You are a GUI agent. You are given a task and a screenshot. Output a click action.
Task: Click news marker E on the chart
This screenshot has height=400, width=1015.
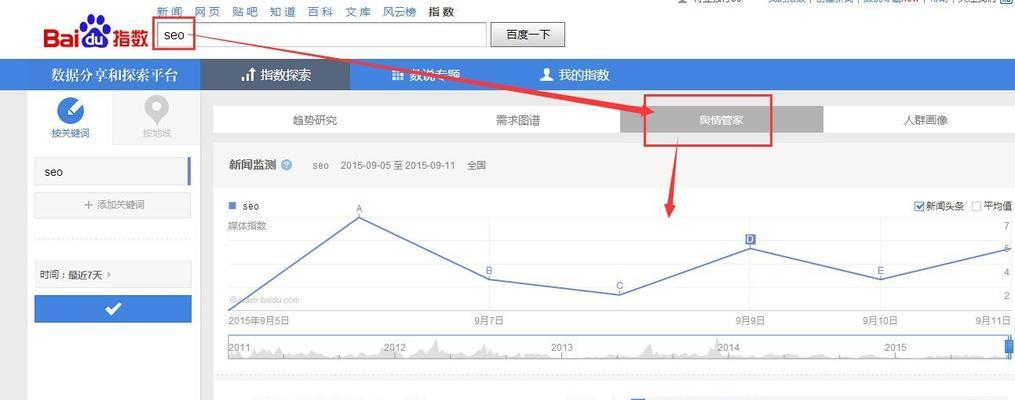[880, 271]
